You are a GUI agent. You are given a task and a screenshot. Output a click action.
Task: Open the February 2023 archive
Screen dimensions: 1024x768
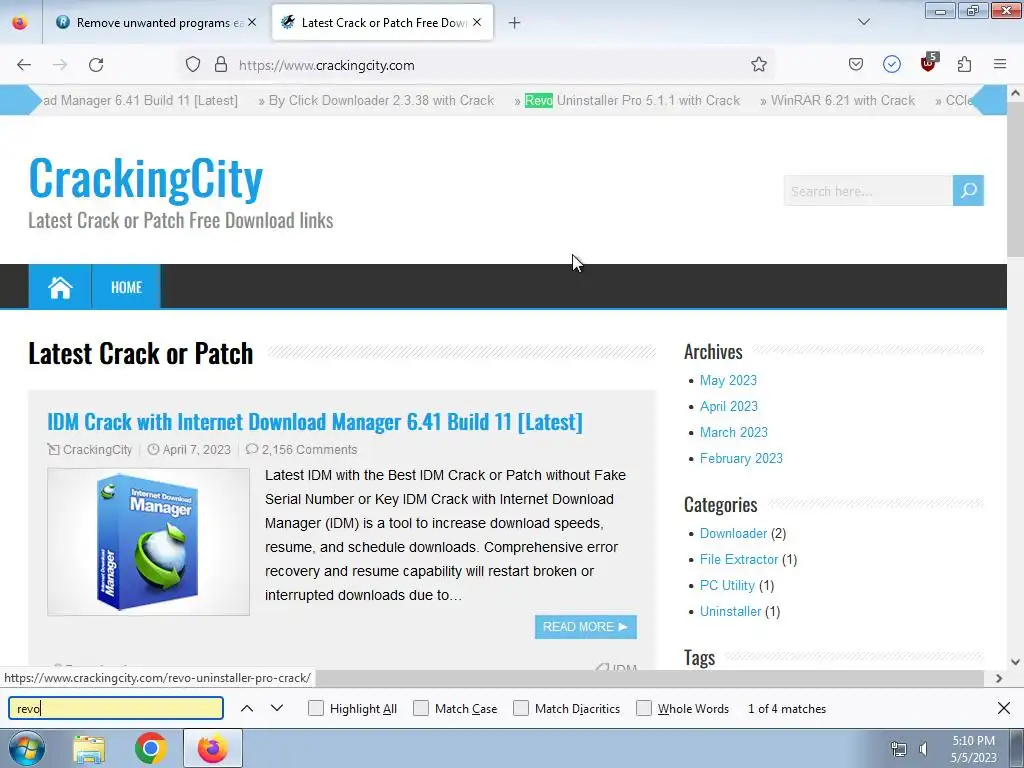click(x=741, y=458)
